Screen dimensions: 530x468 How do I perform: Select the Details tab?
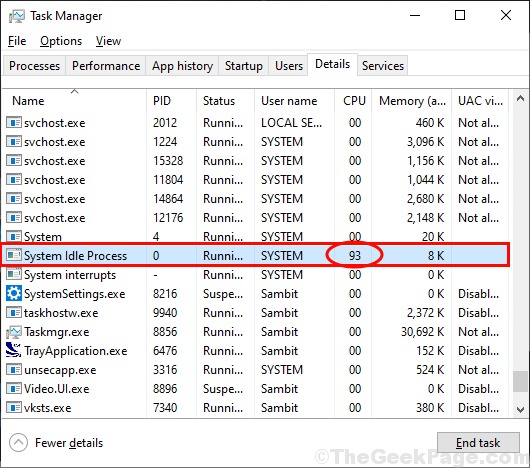coord(332,64)
